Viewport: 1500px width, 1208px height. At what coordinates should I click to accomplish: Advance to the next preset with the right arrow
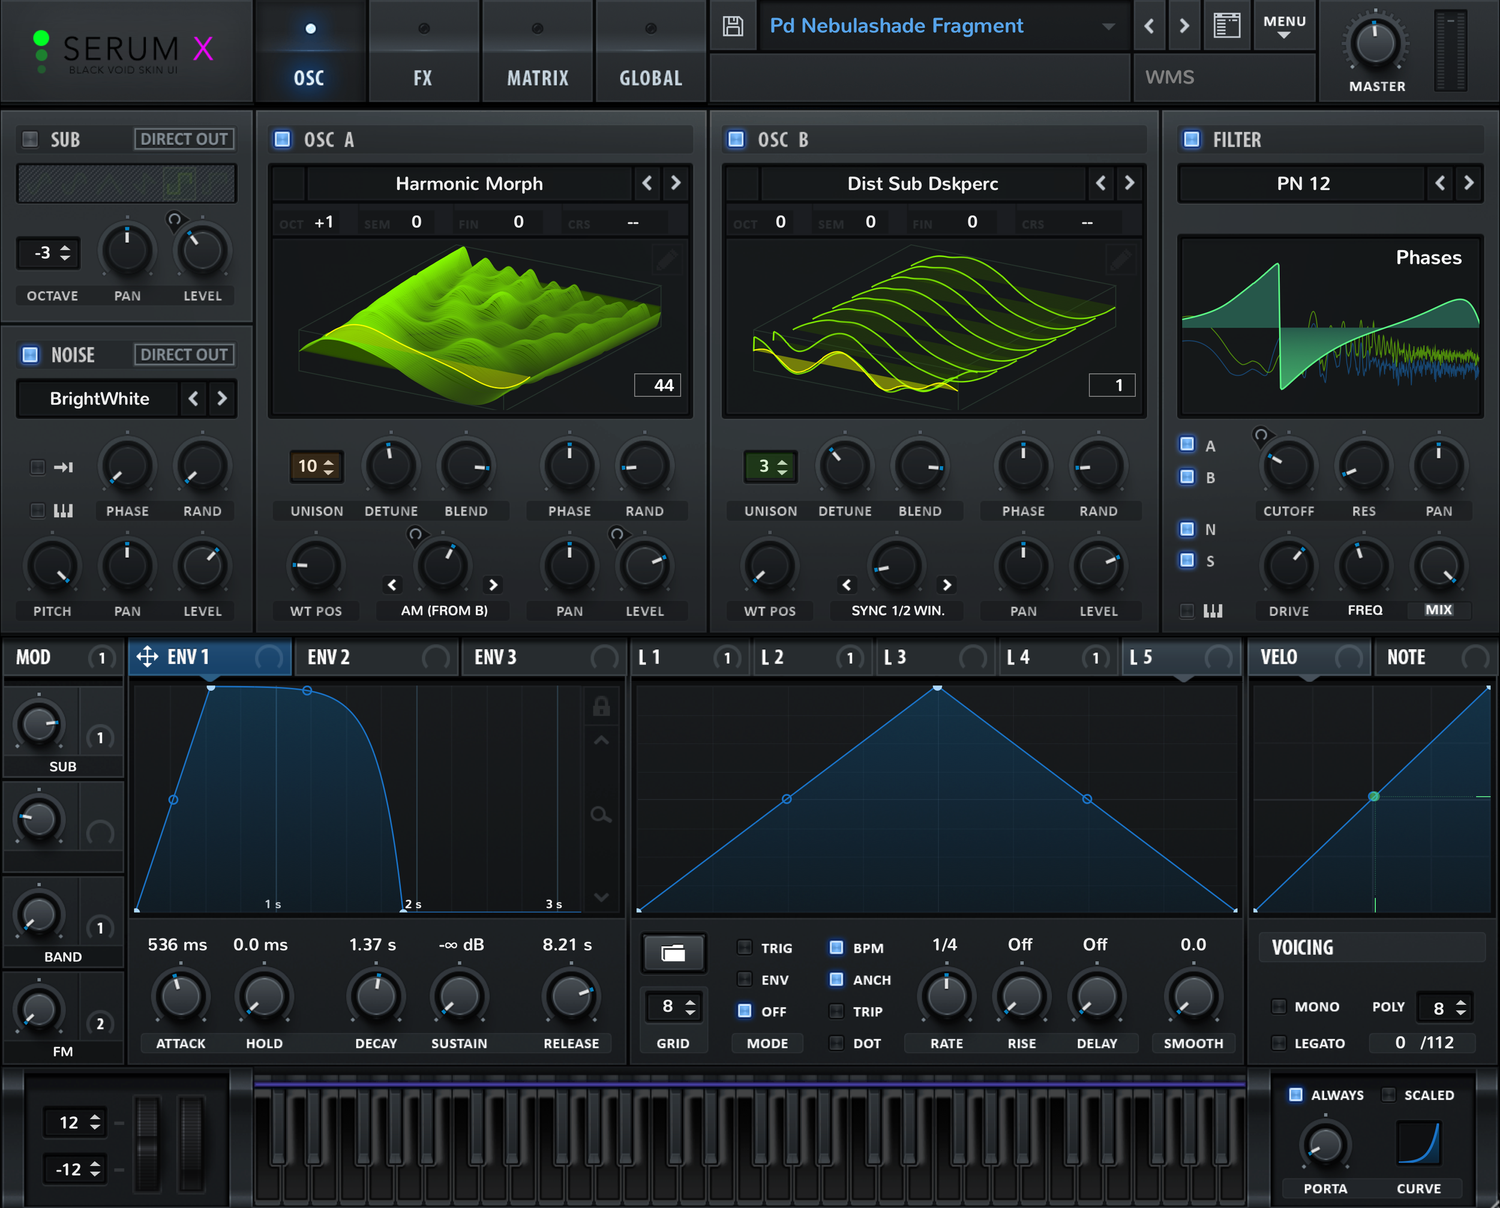click(x=1185, y=26)
